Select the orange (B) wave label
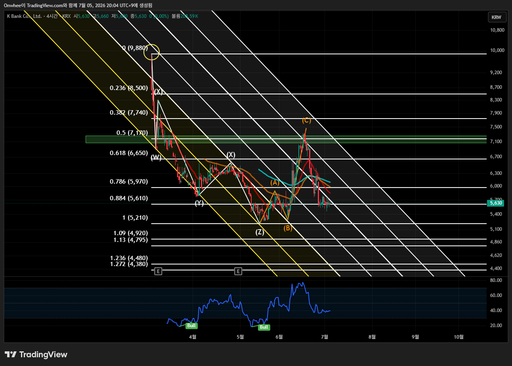Viewport: 512px width, 366px height. point(288,228)
